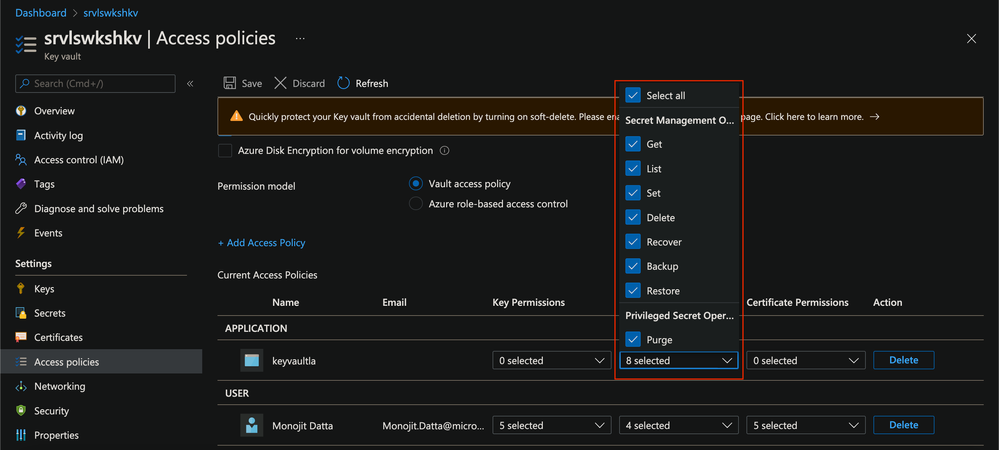
Task: Toggle the Select all checkbox
Action: point(633,96)
